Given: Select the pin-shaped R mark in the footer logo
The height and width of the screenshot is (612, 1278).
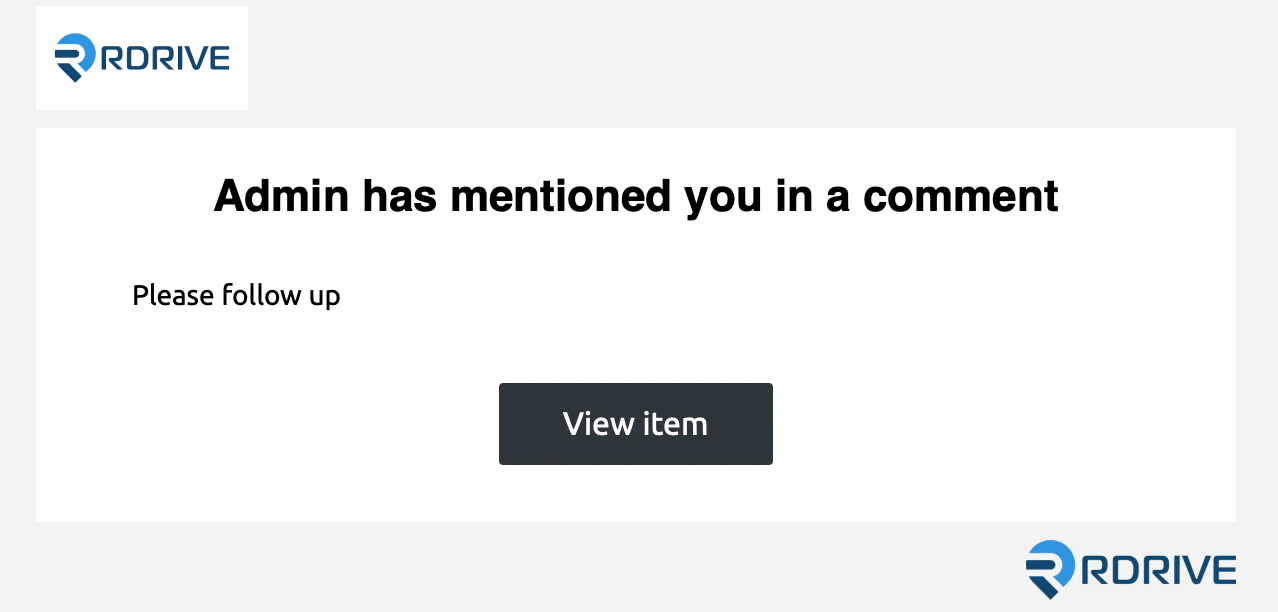Looking at the screenshot, I should coord(1049,570).
